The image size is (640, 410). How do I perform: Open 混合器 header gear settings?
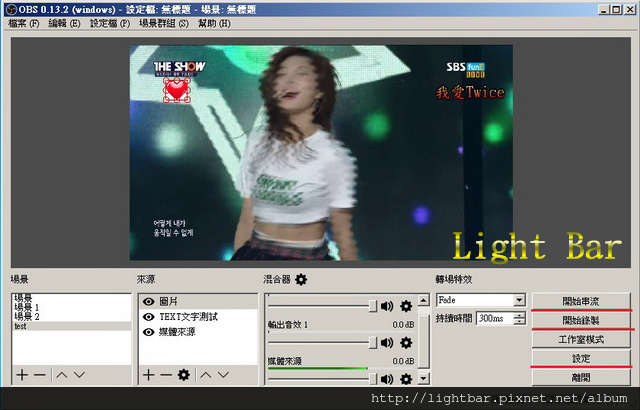[301, 279]
